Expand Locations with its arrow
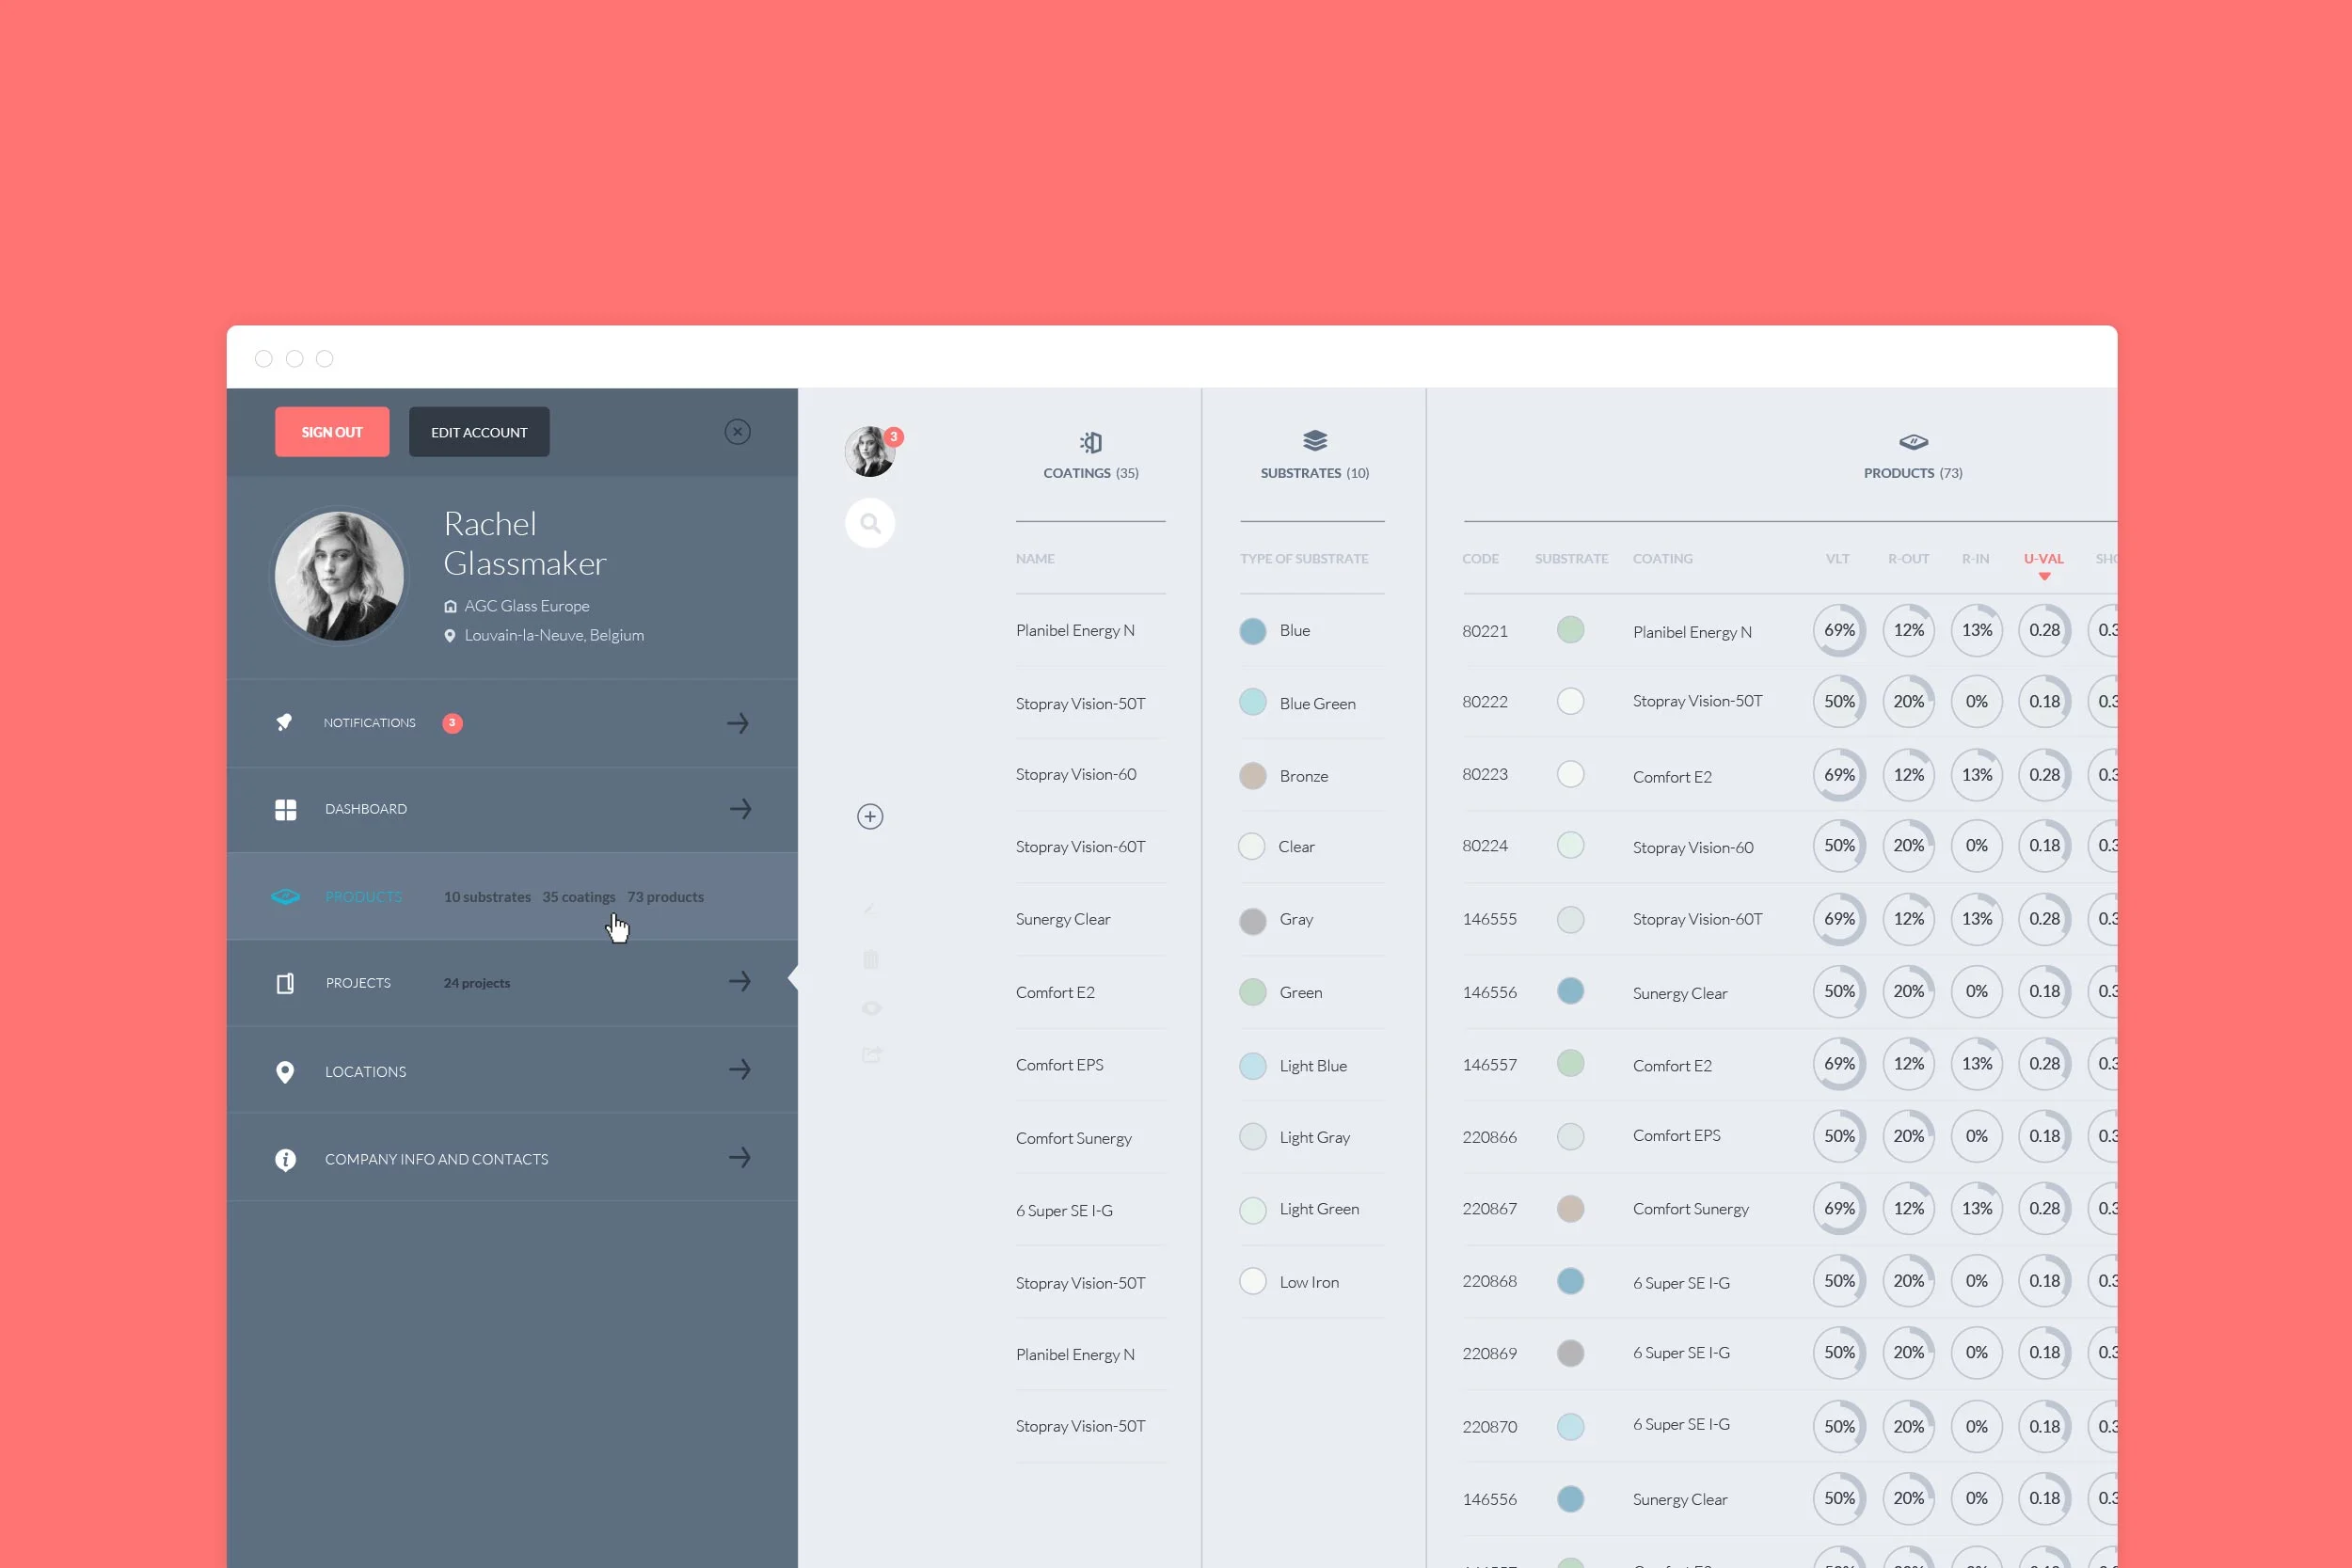The height and width of the screenshot is (1568, 2352). tap(740, 1070)
